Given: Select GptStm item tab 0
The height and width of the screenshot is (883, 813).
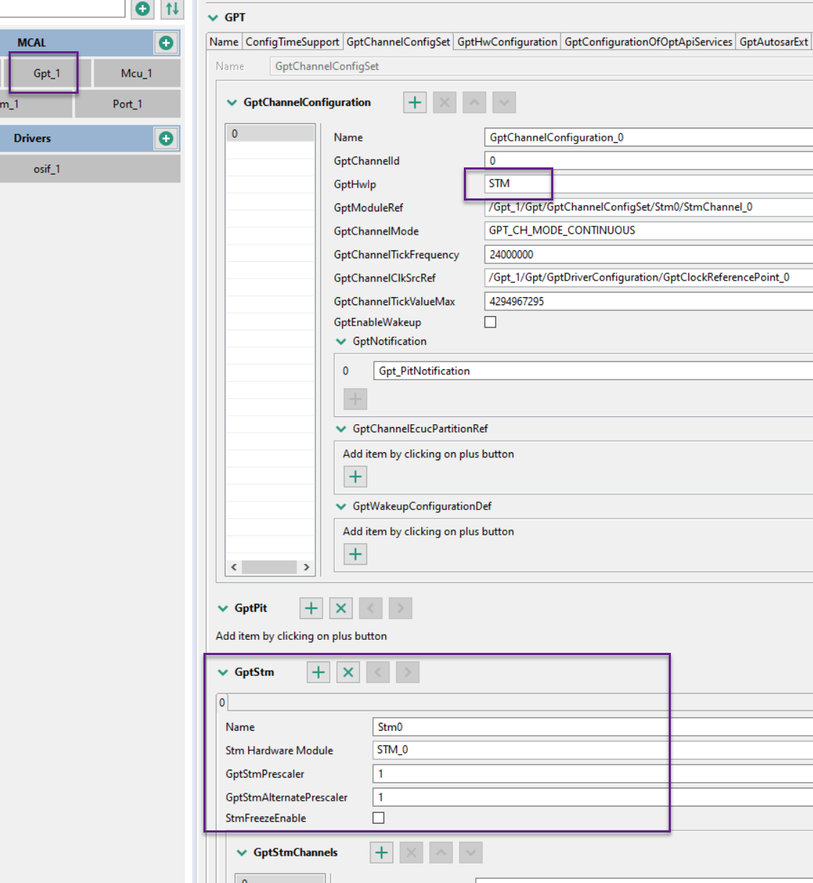Looking at the screenshot, I should 222,703.
